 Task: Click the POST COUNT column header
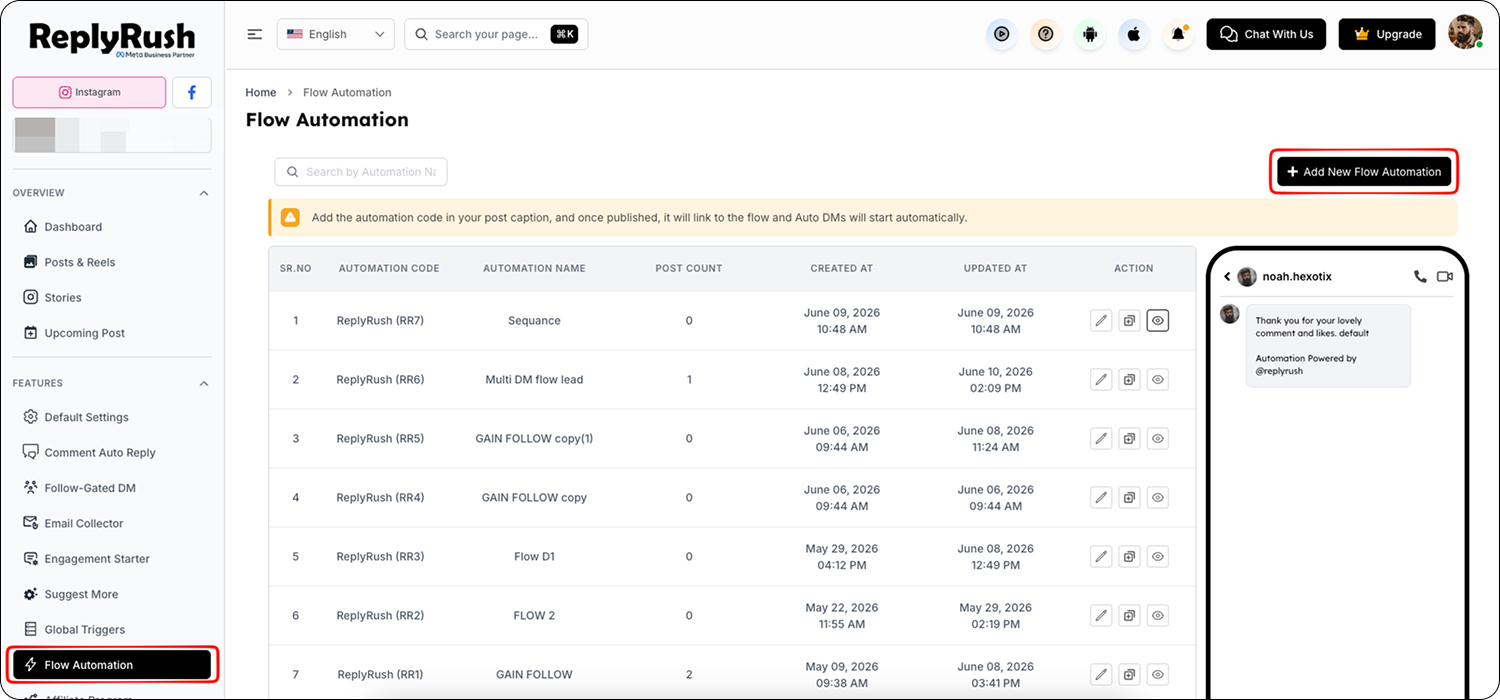pyautogui.click(x=689, y=268)
